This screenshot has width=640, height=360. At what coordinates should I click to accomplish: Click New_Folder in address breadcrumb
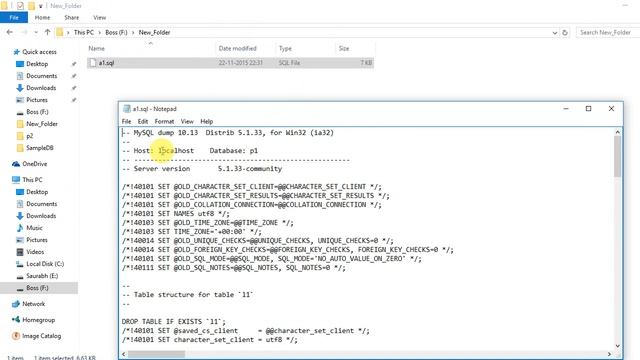[154, 32]
